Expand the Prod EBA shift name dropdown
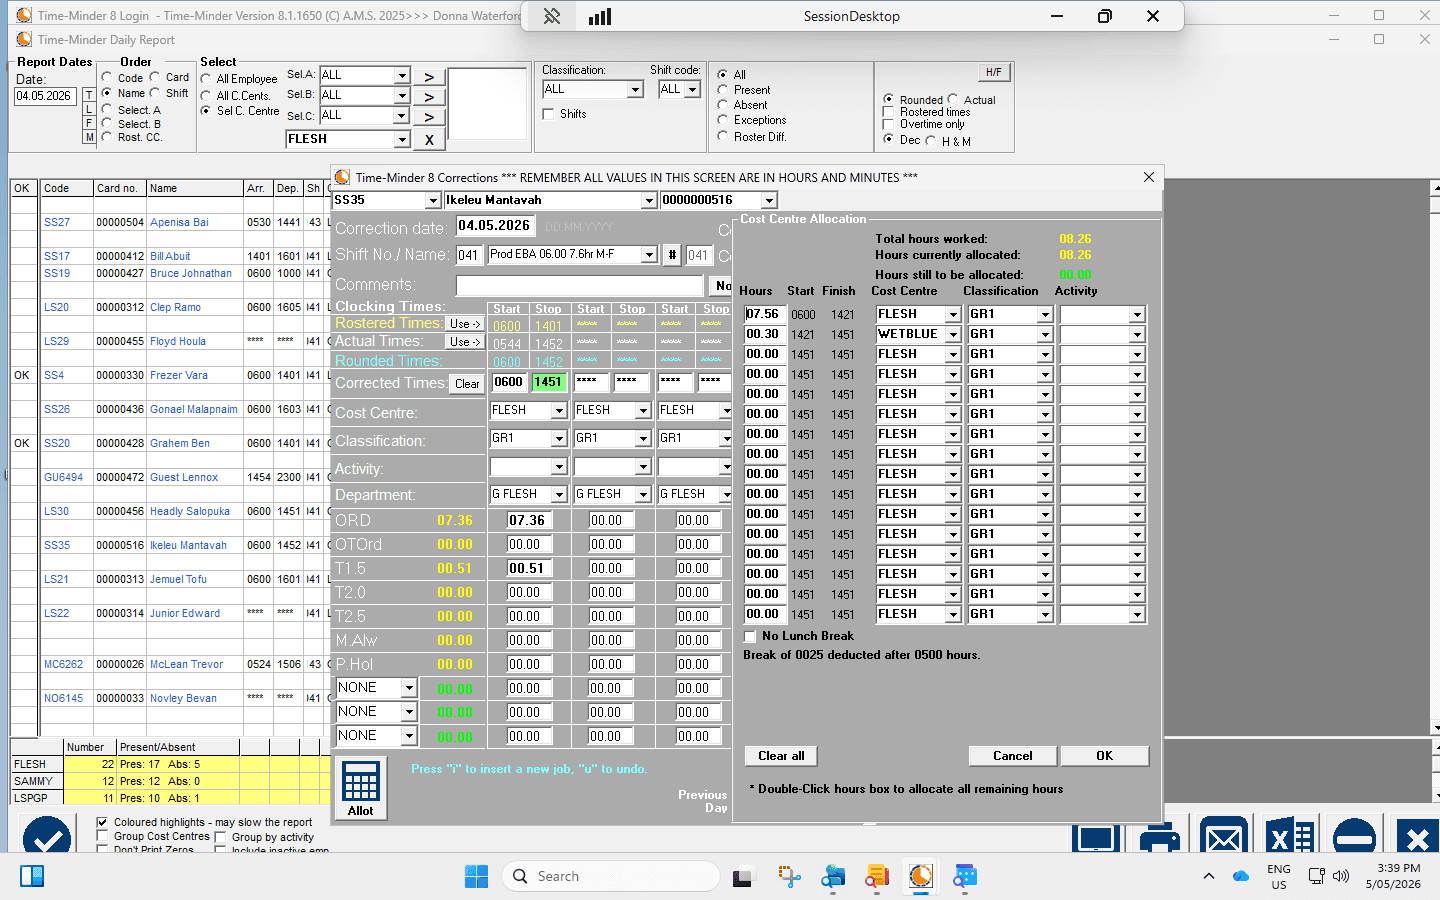 click(x=649, y=255)
